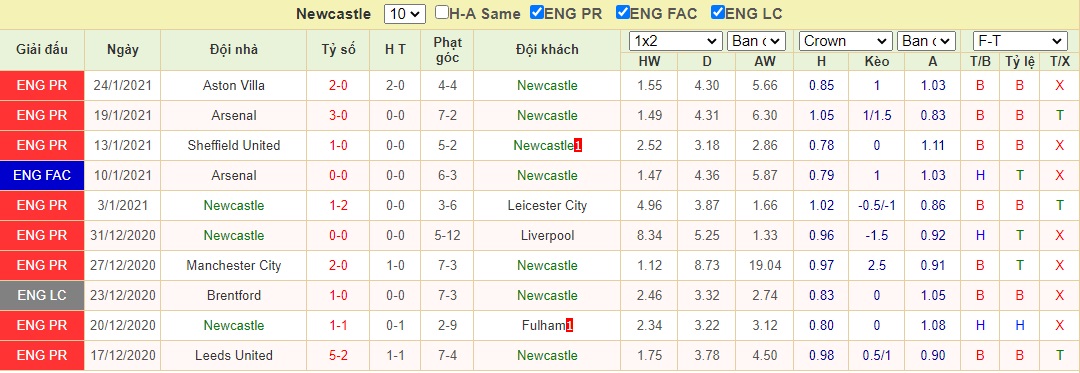Click the blue ENG FAC league badge
The height and width of the screenshot is (373, 1080).
coord(42,175)
